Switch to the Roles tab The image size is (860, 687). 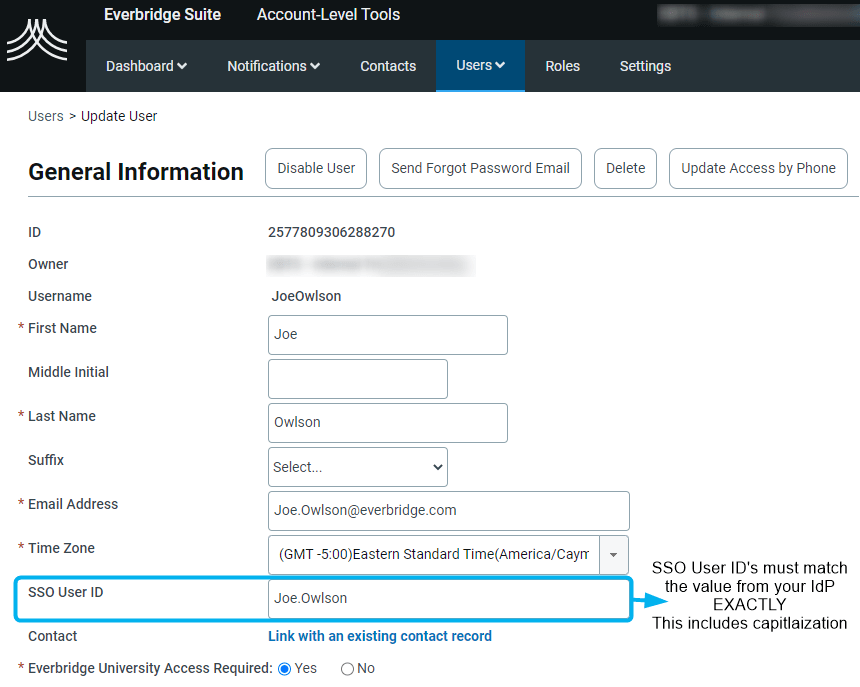click(x=562, y=66)
